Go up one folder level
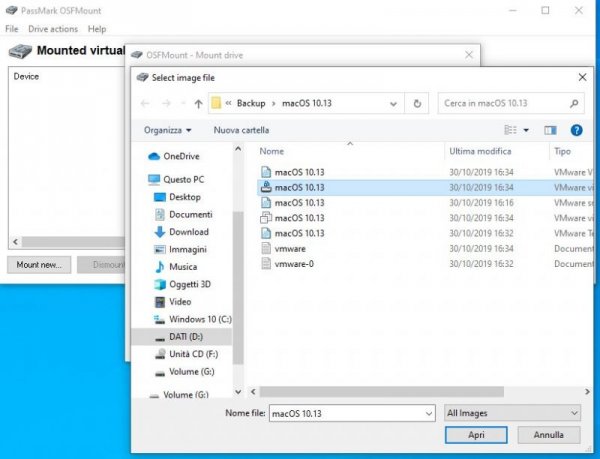 198,104
